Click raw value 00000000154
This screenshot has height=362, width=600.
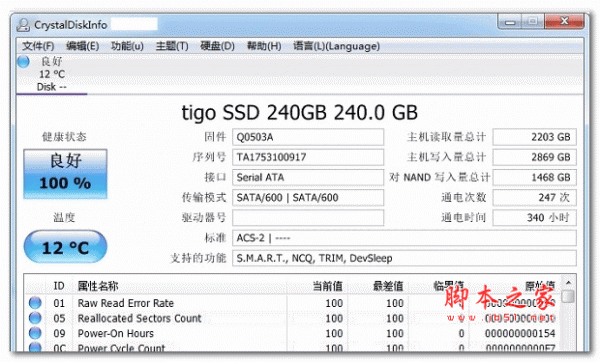tap(520, 334)
